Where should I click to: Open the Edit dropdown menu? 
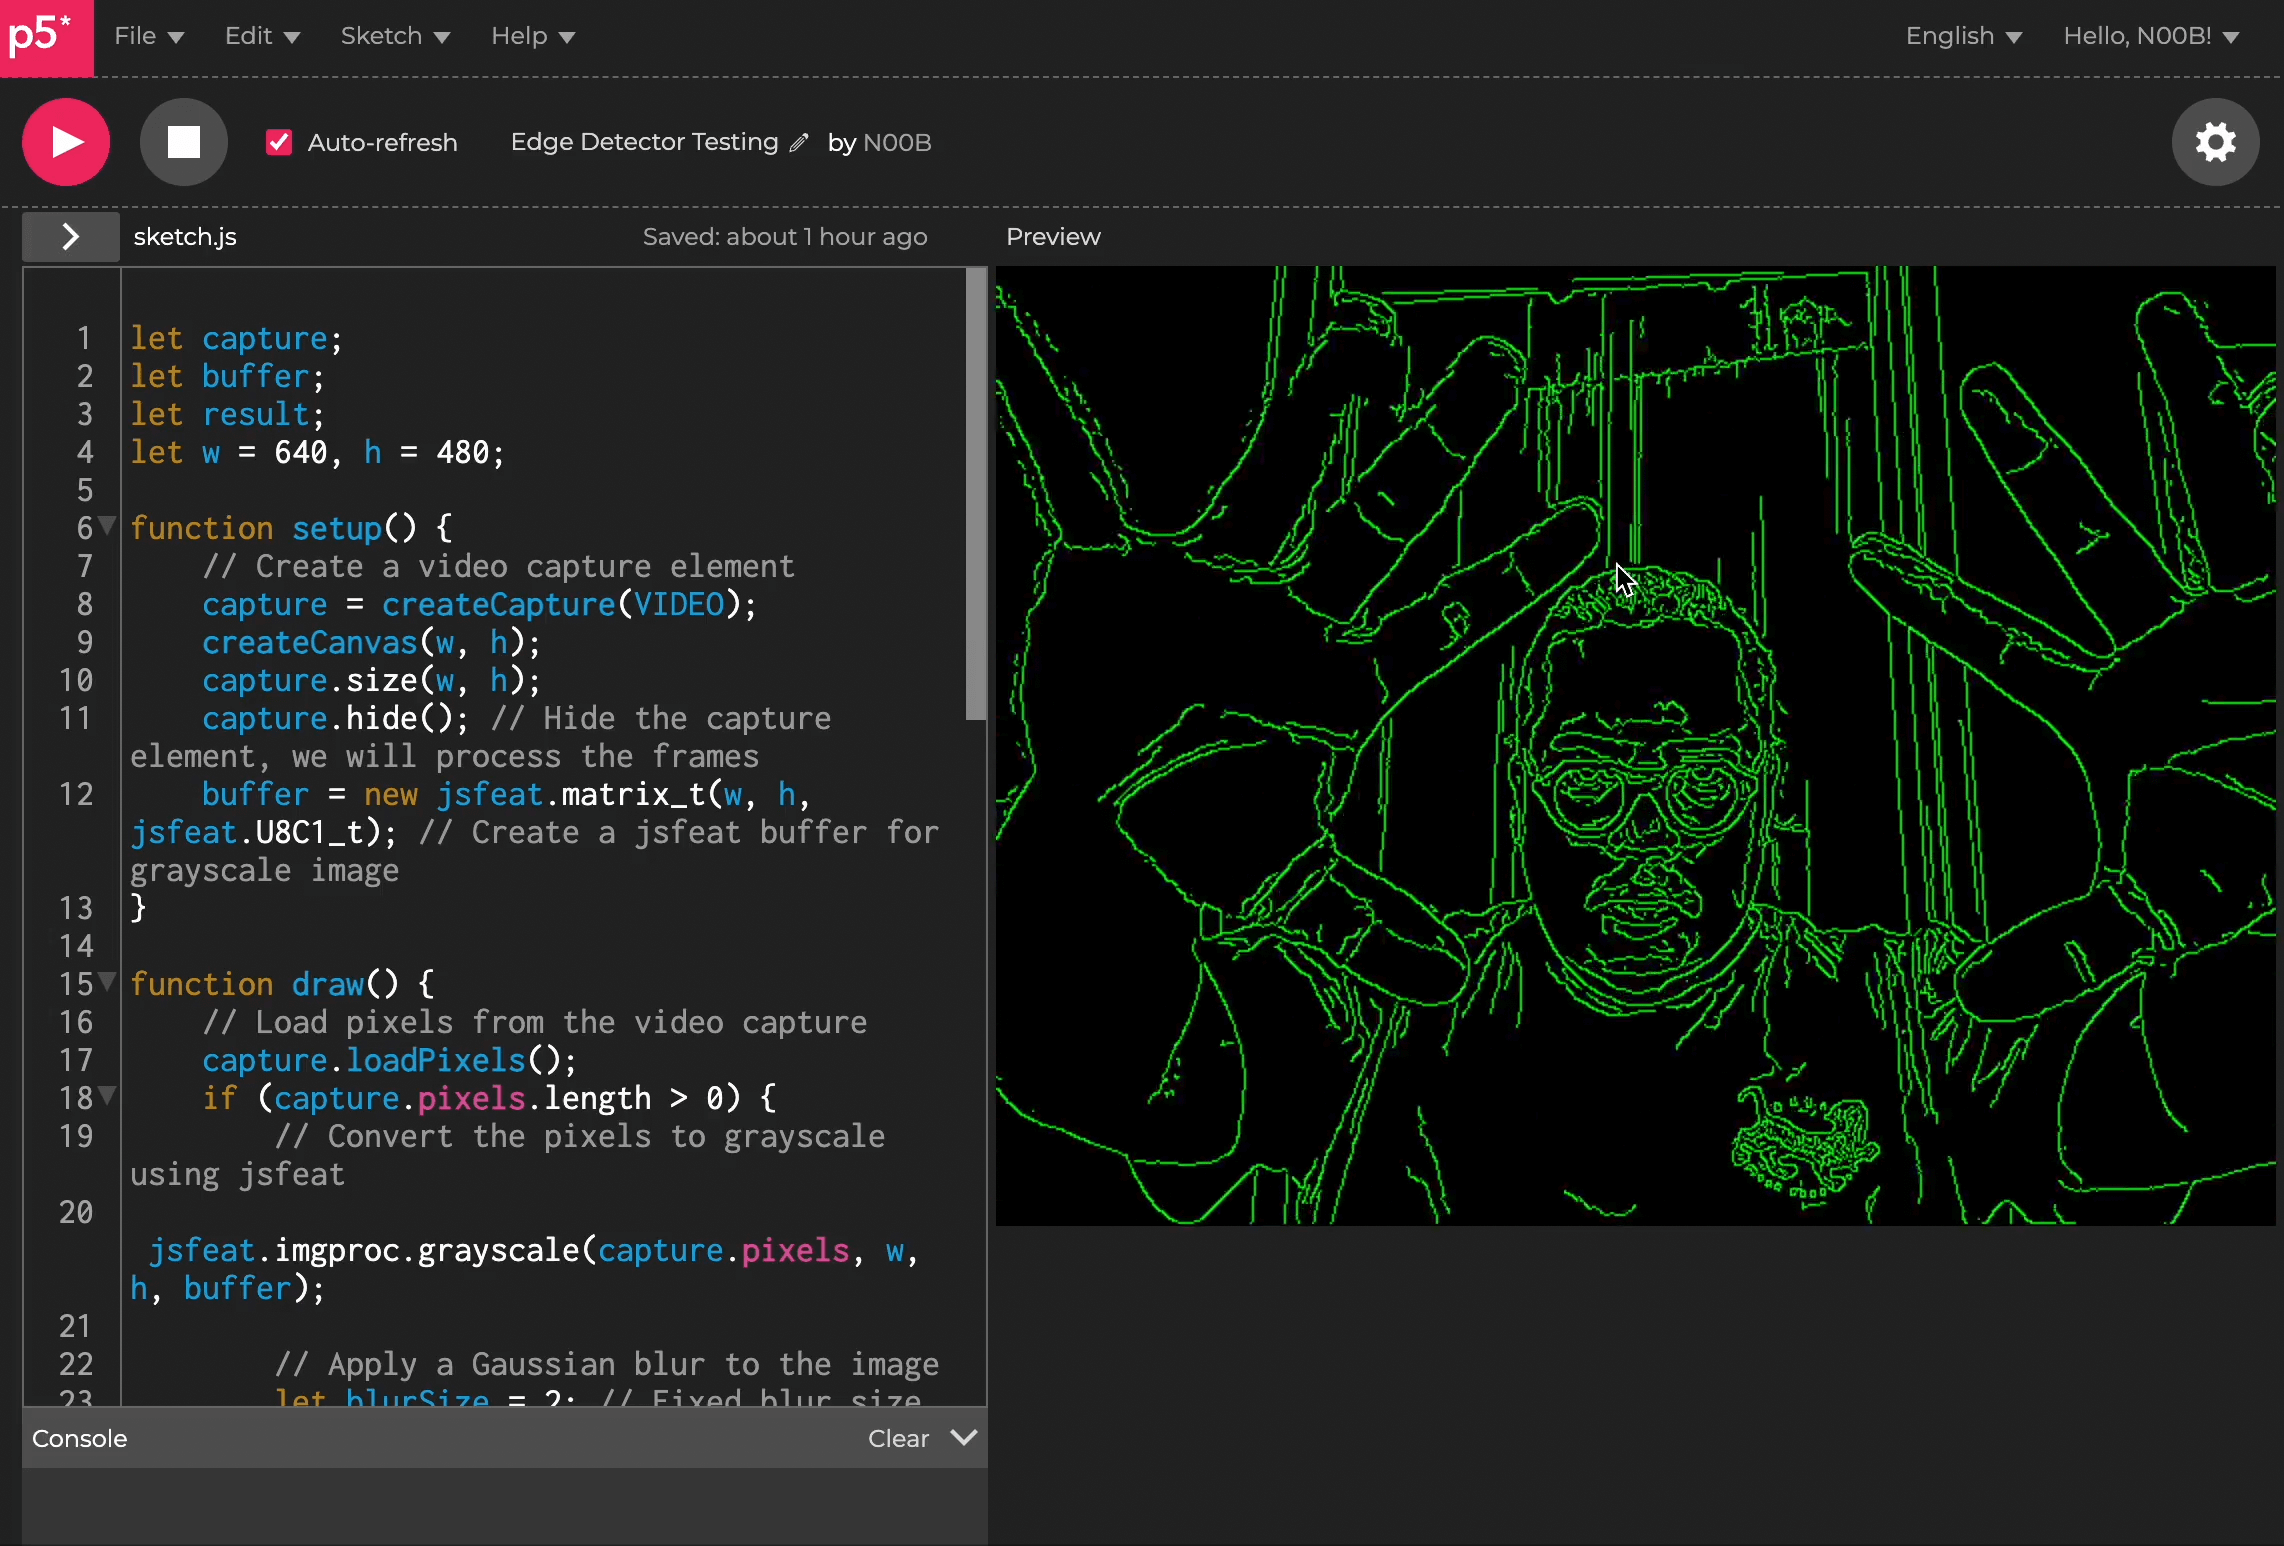click(260, 36)
